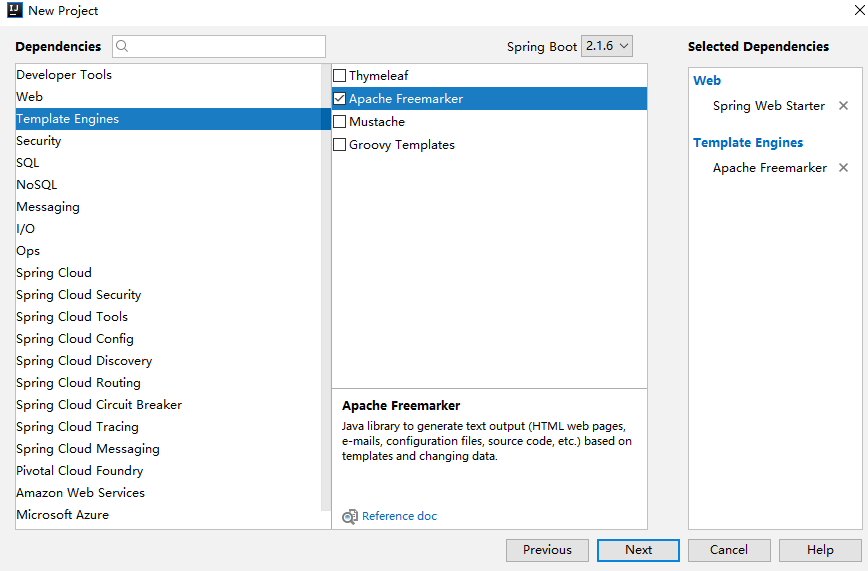
Task: Click the category list vertical scrollbar
Action: click(x=325, y=300)
